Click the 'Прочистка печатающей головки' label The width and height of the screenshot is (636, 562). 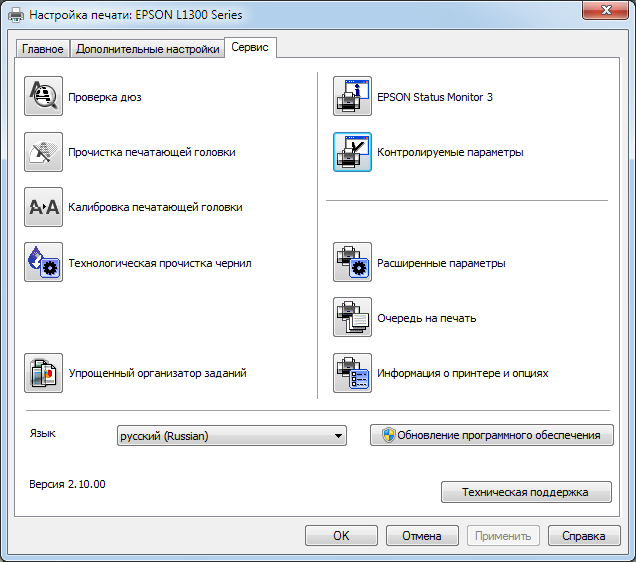click(x=152, y=152)
